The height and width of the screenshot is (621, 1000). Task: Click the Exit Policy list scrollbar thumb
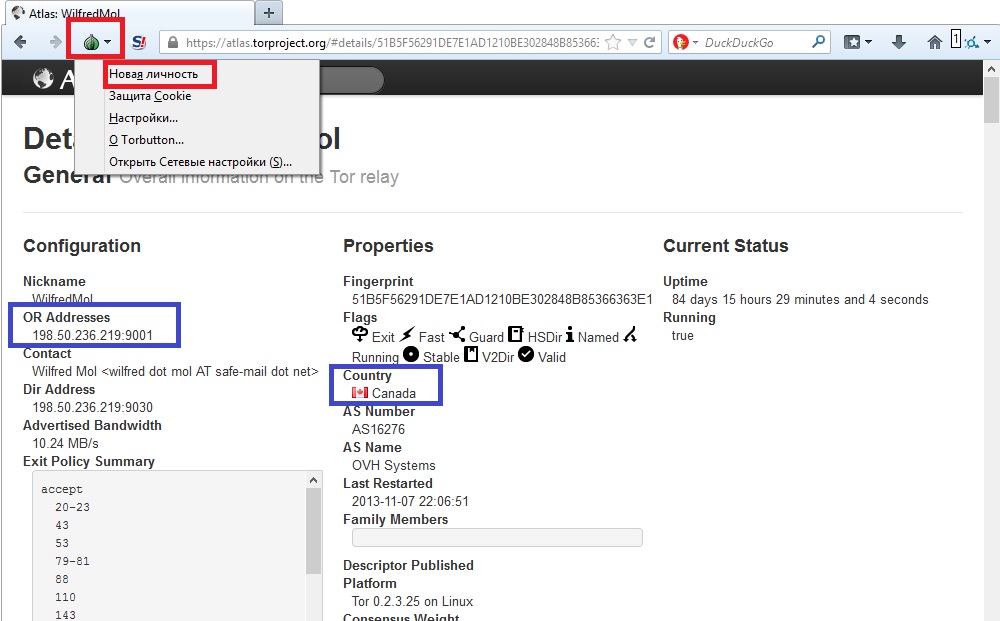coord(313,531)
